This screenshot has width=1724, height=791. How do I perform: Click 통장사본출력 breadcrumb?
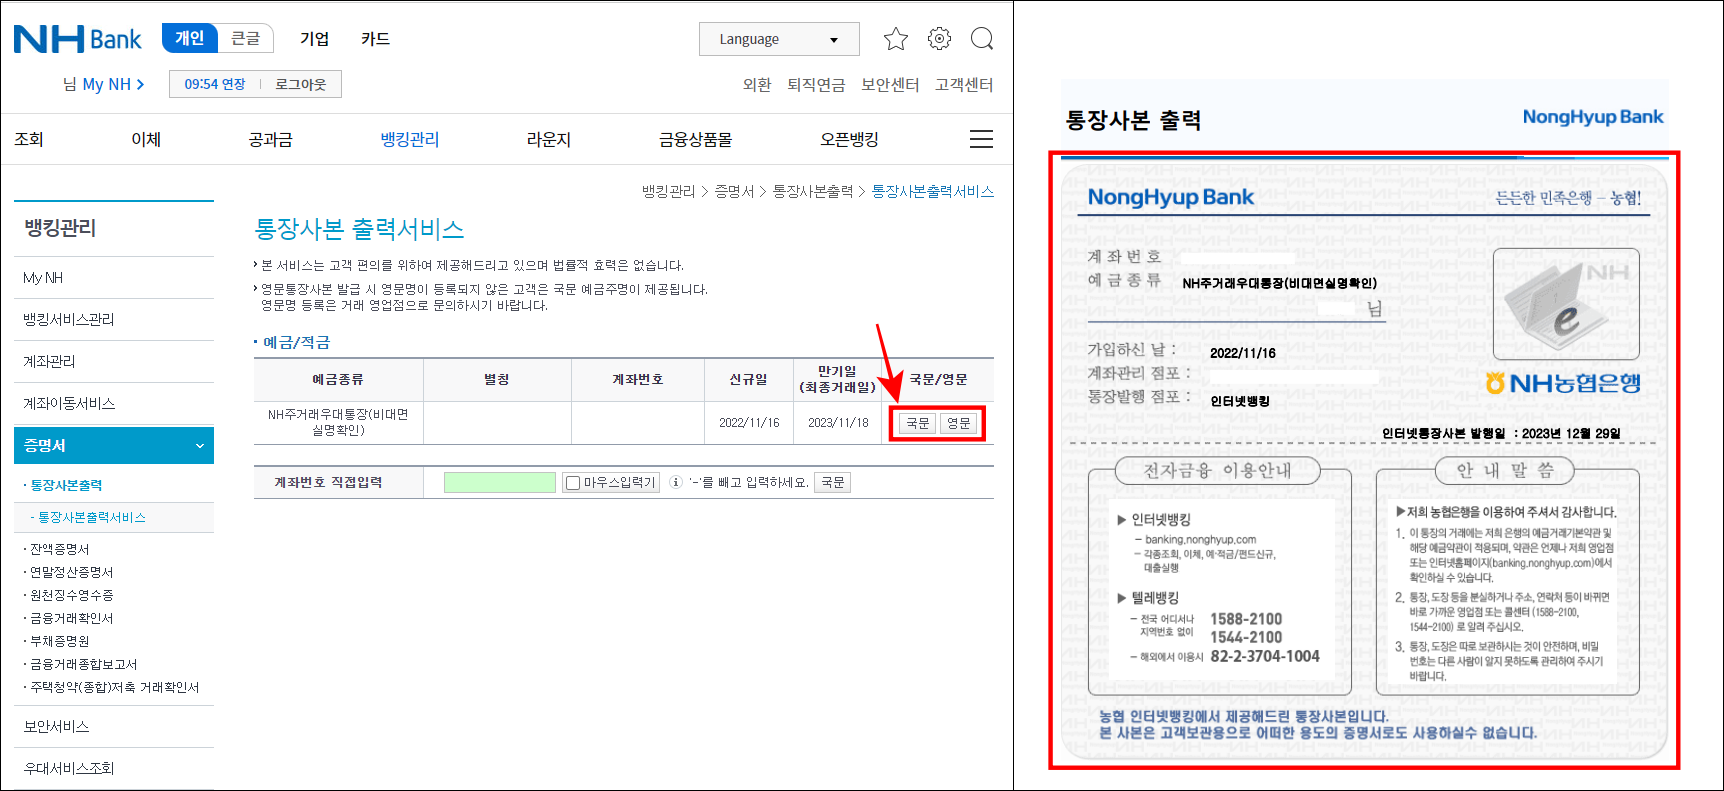(813, 191)
